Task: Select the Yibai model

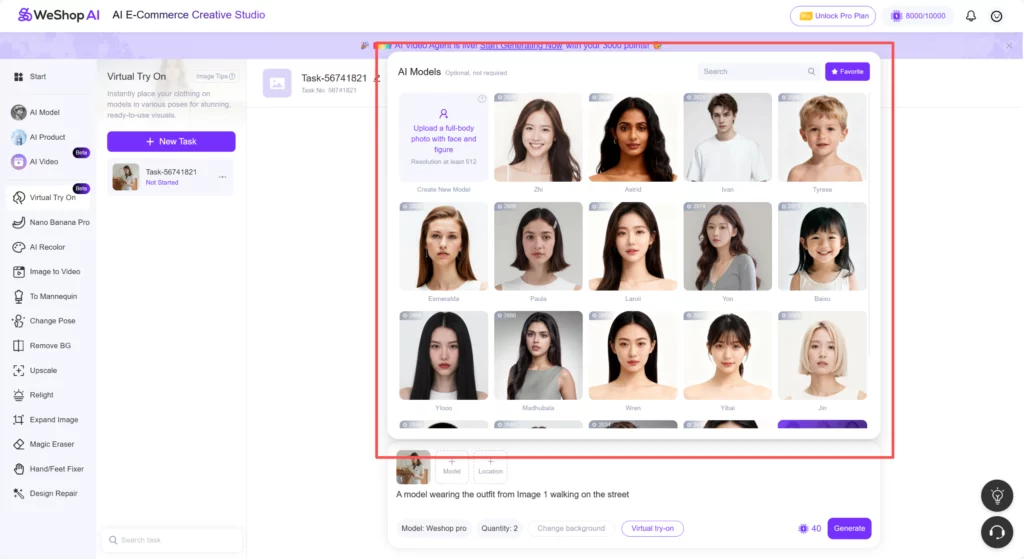Action: (728, 355)
